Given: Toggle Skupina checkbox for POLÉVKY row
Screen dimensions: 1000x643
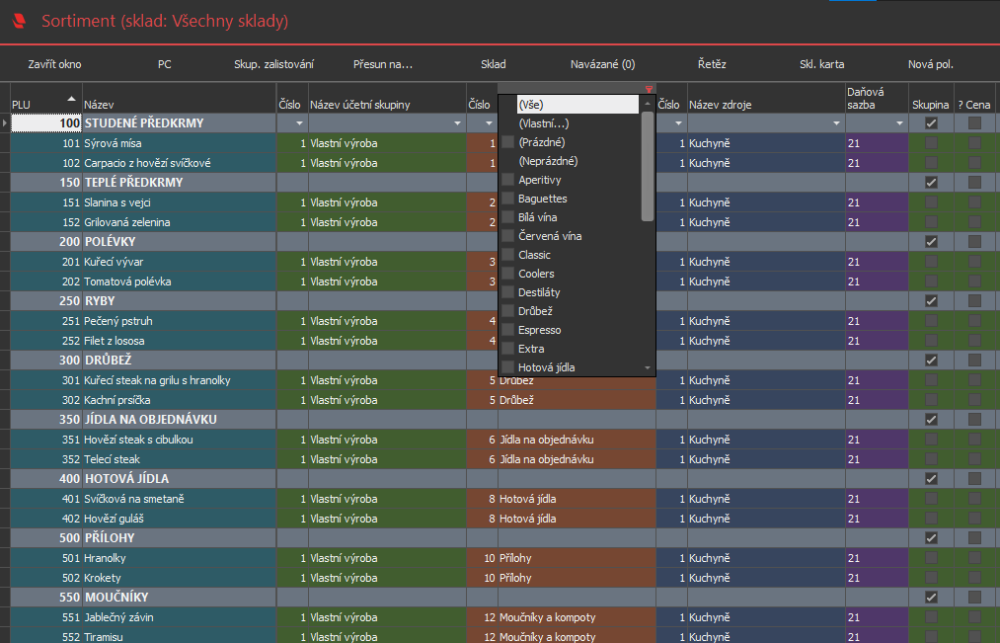Looking at the screenshot, I should click(931, 242).
